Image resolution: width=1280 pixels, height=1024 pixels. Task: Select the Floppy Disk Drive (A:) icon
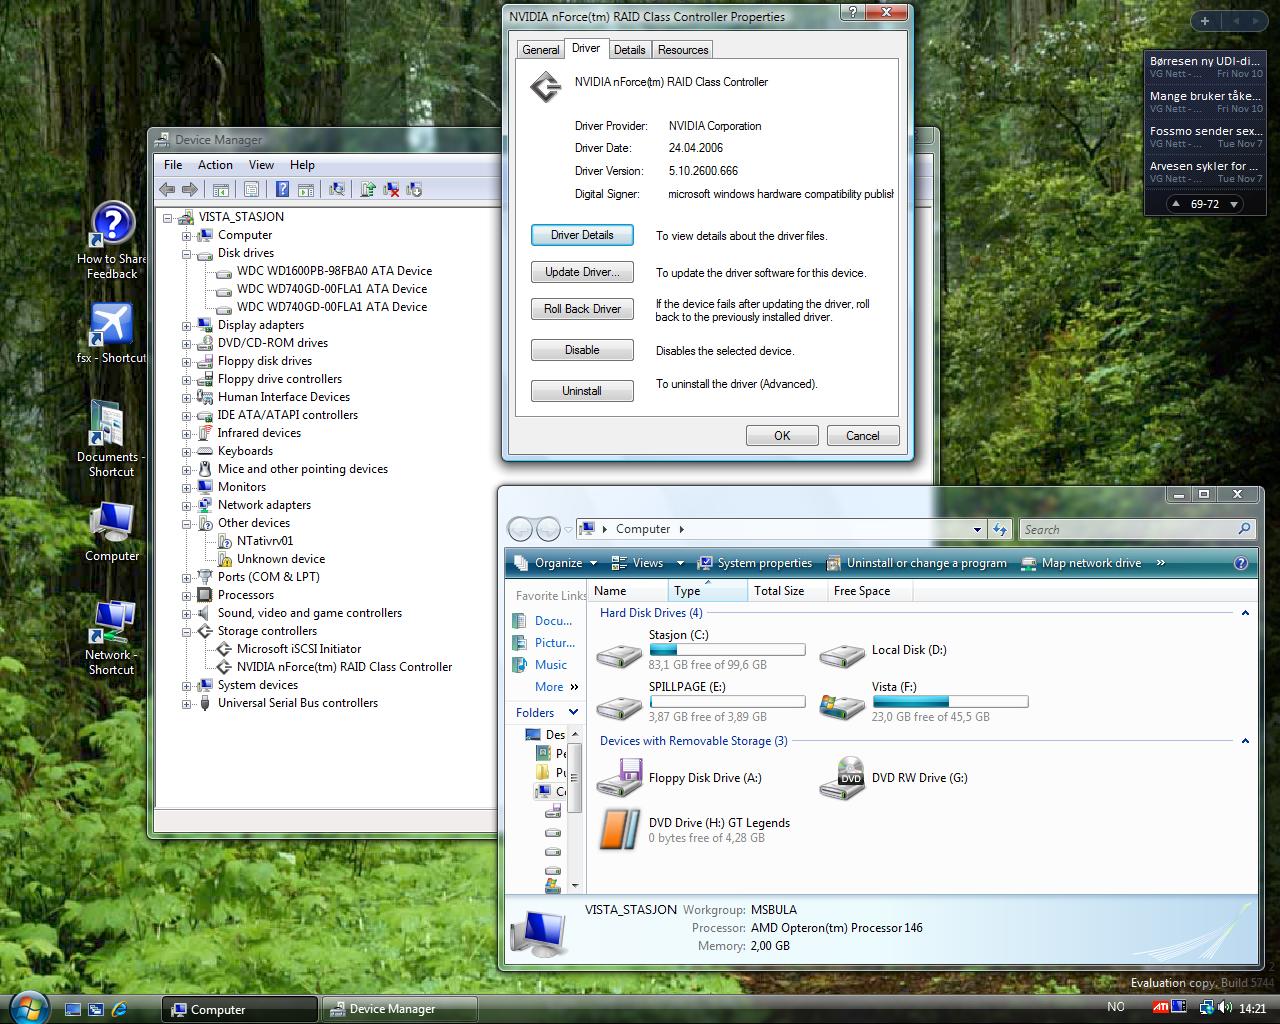coord(620,778)
